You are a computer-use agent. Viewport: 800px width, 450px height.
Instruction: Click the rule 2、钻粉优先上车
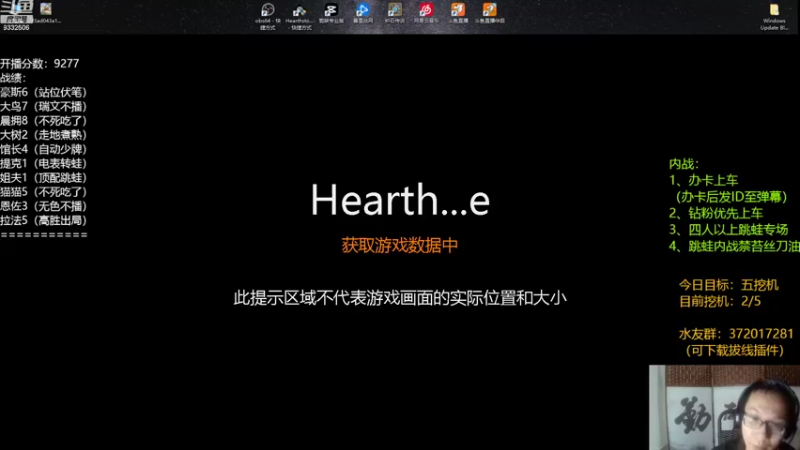716,213
